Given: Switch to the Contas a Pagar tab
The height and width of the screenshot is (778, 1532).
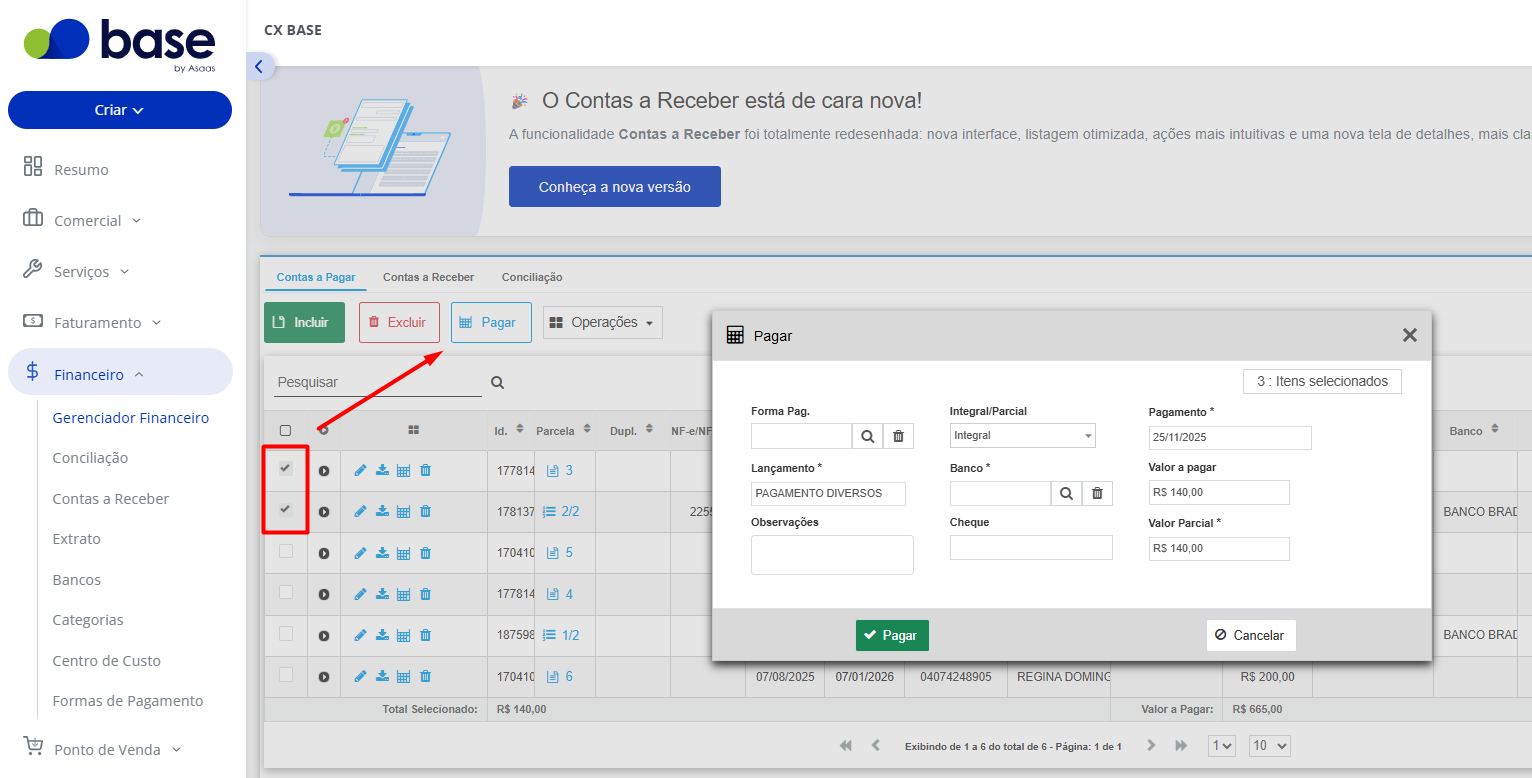Looking at the screenshot, I should coord(316,277).
